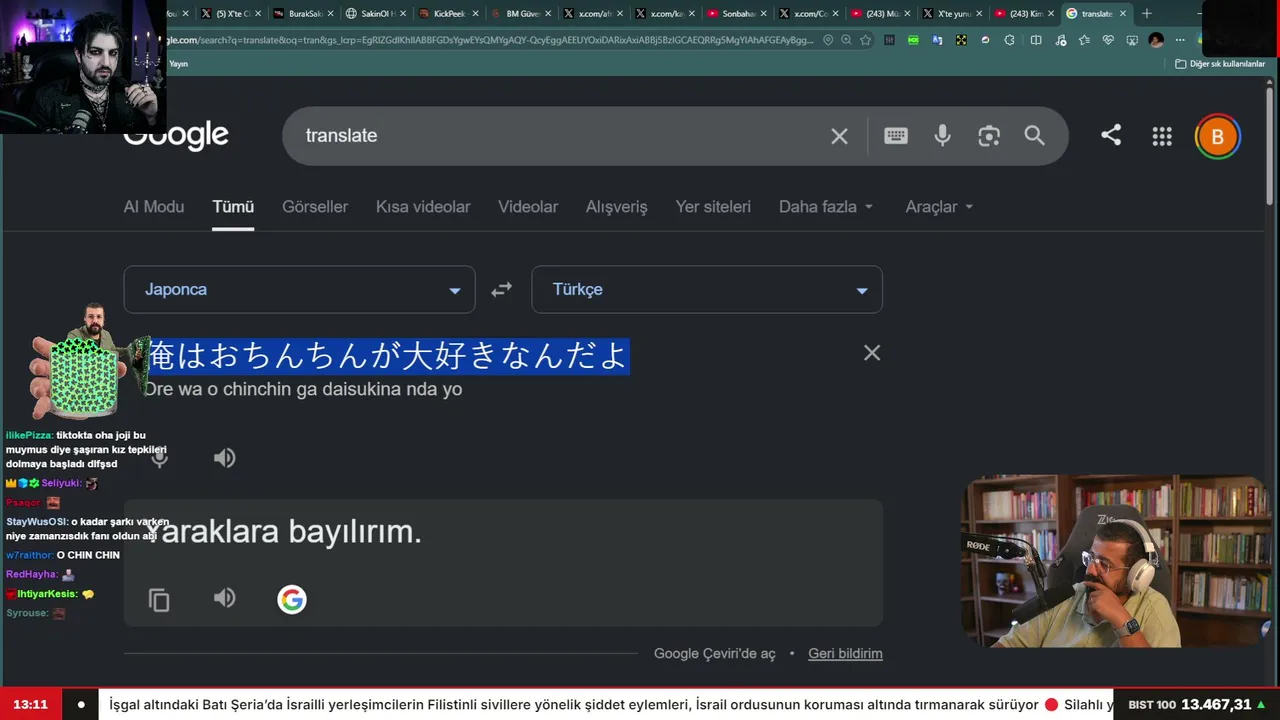Close the translate browser tab

point(1123,14)
